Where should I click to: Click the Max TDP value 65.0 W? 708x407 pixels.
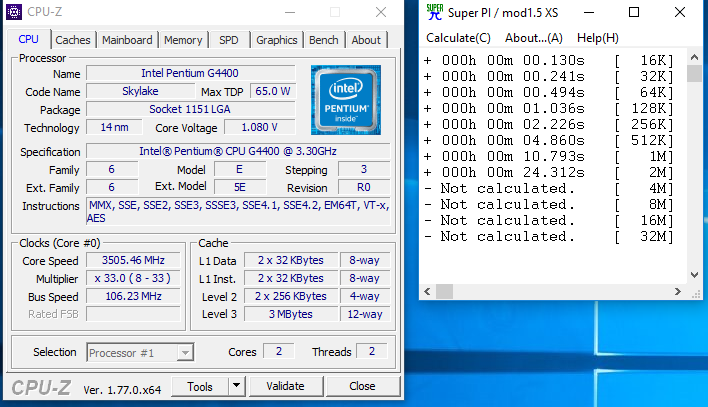tap(273, 91)
